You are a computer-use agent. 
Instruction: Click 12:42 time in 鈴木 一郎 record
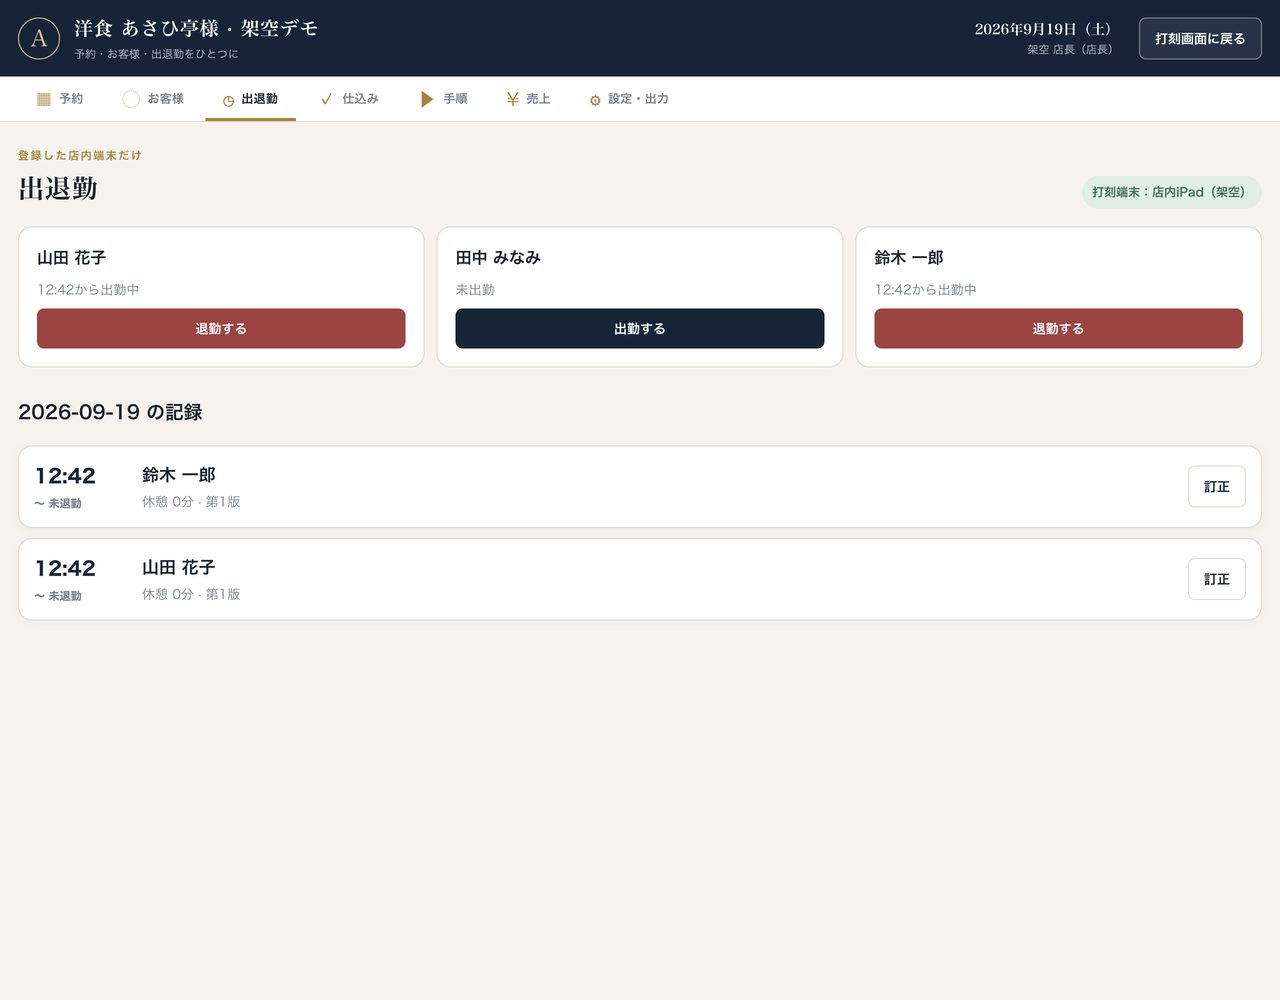coord(65,476)
